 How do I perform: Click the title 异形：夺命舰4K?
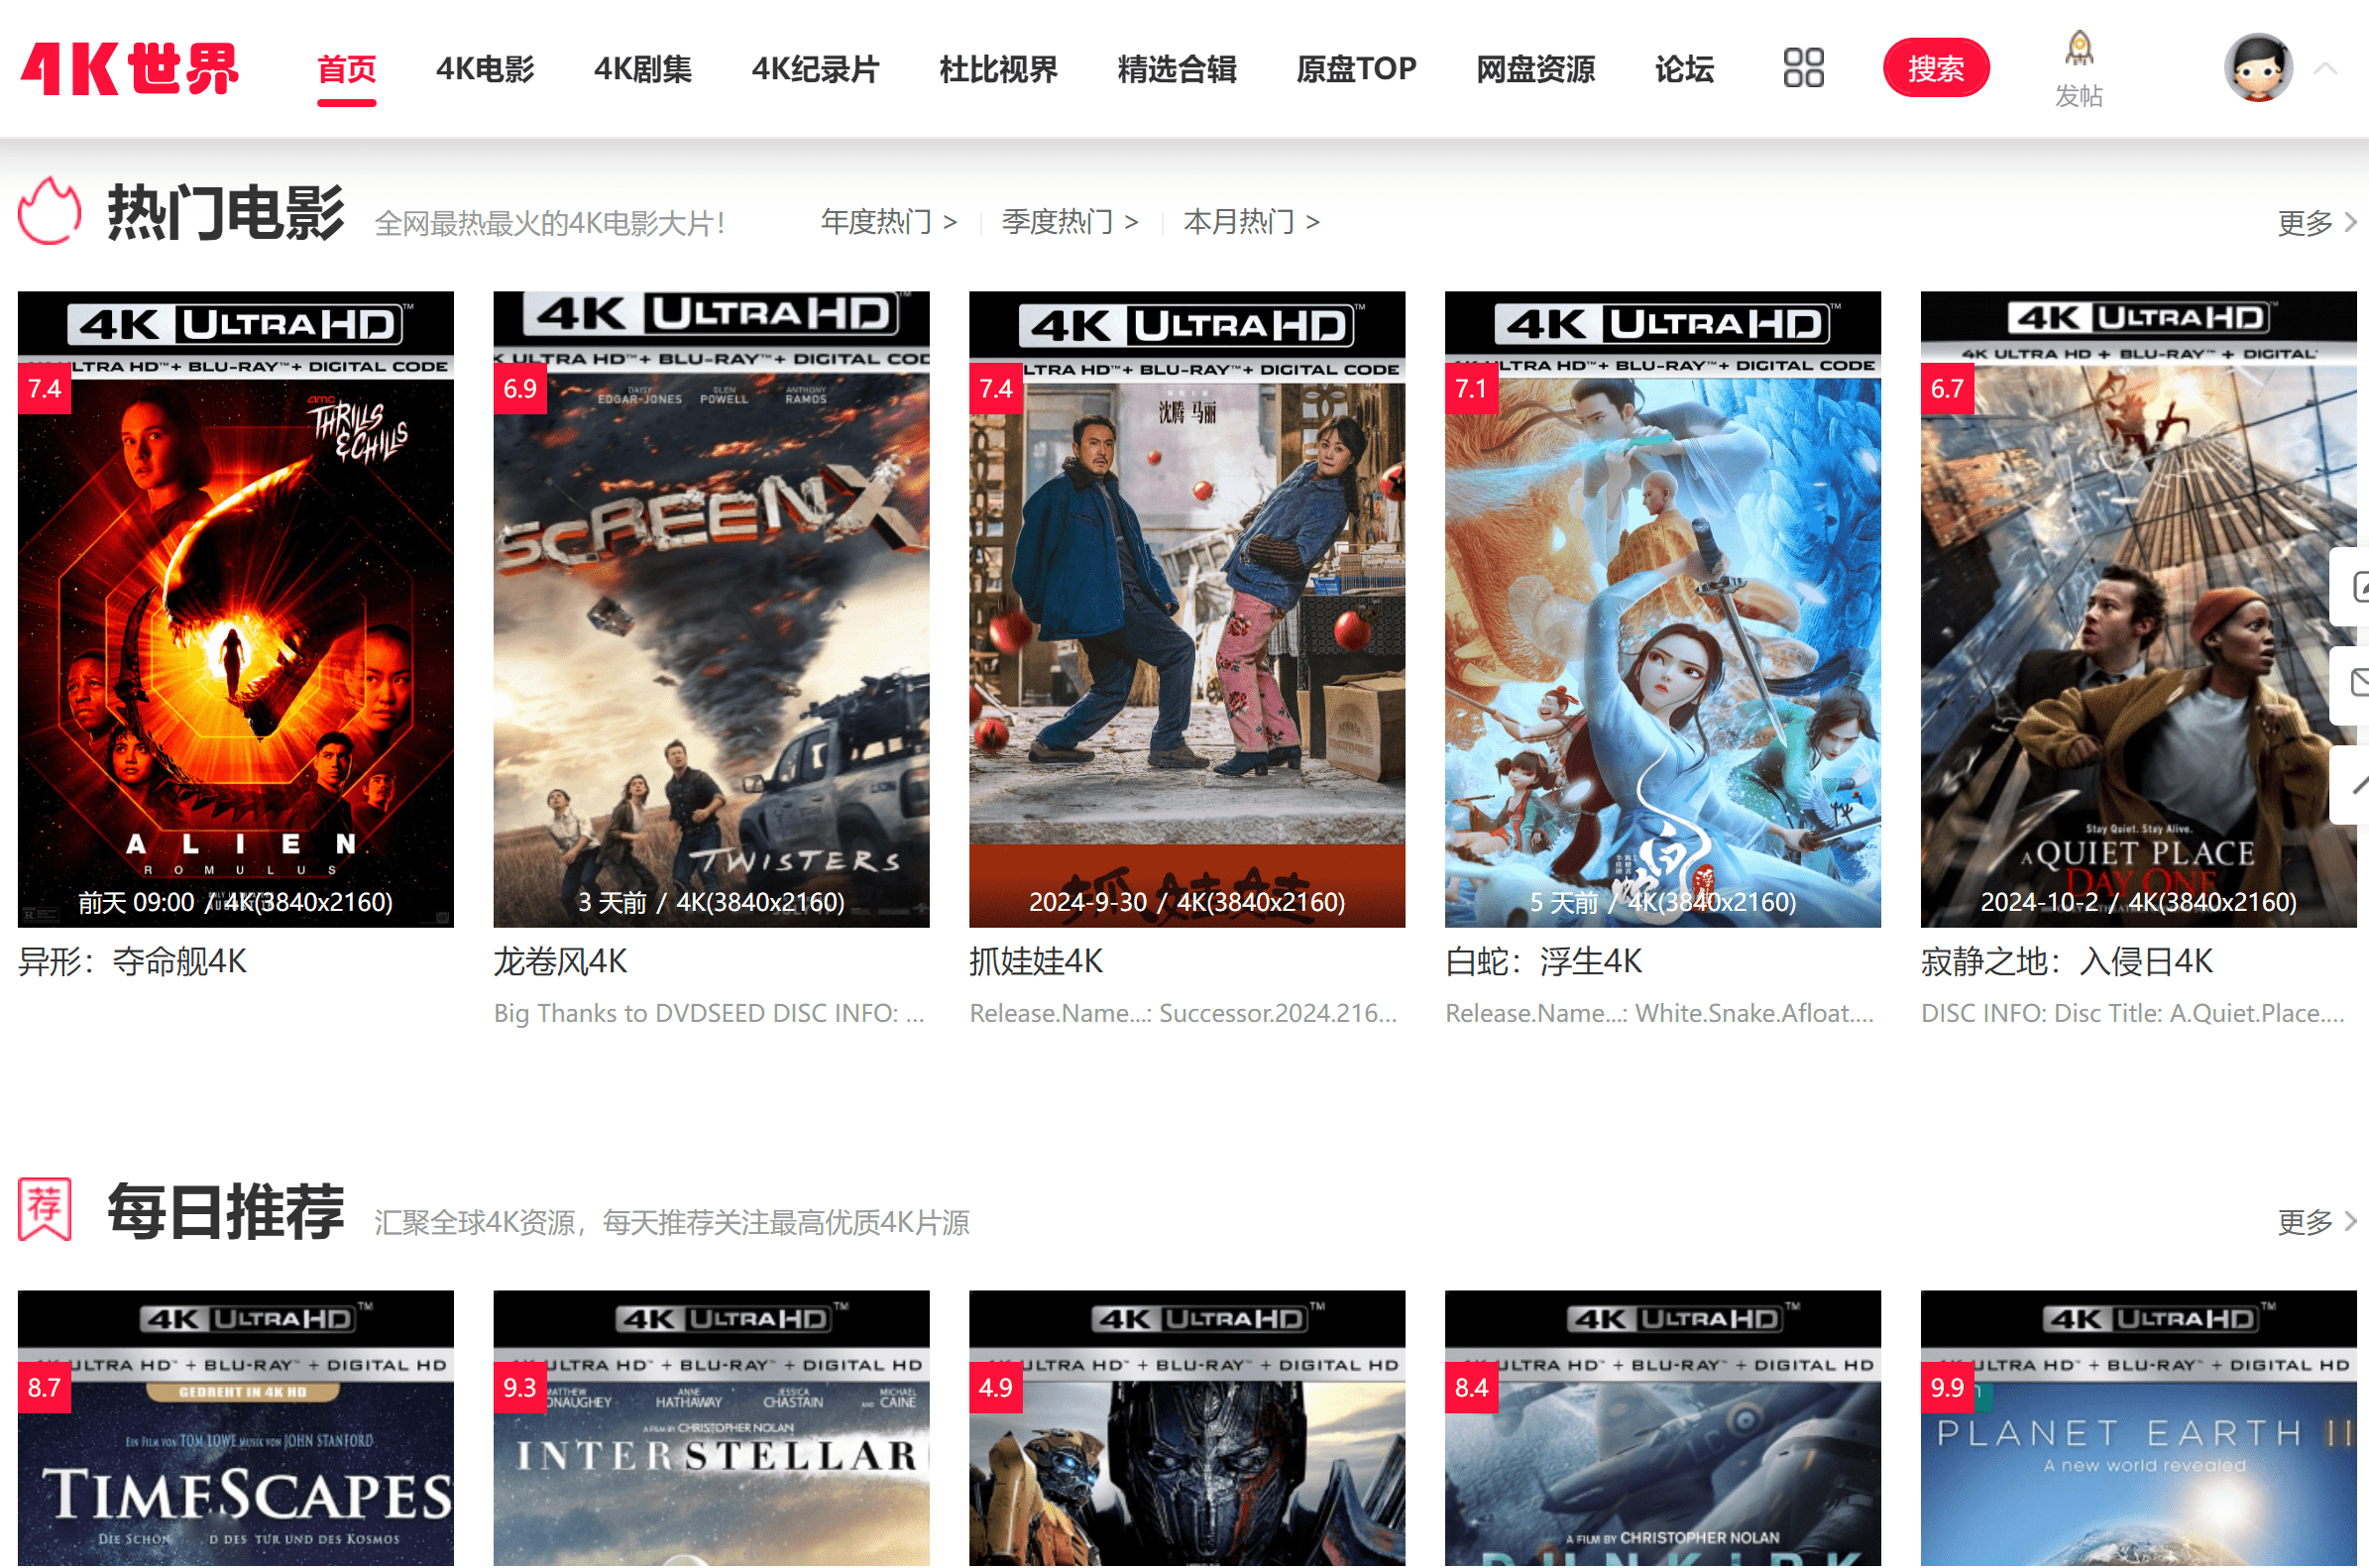132,961
